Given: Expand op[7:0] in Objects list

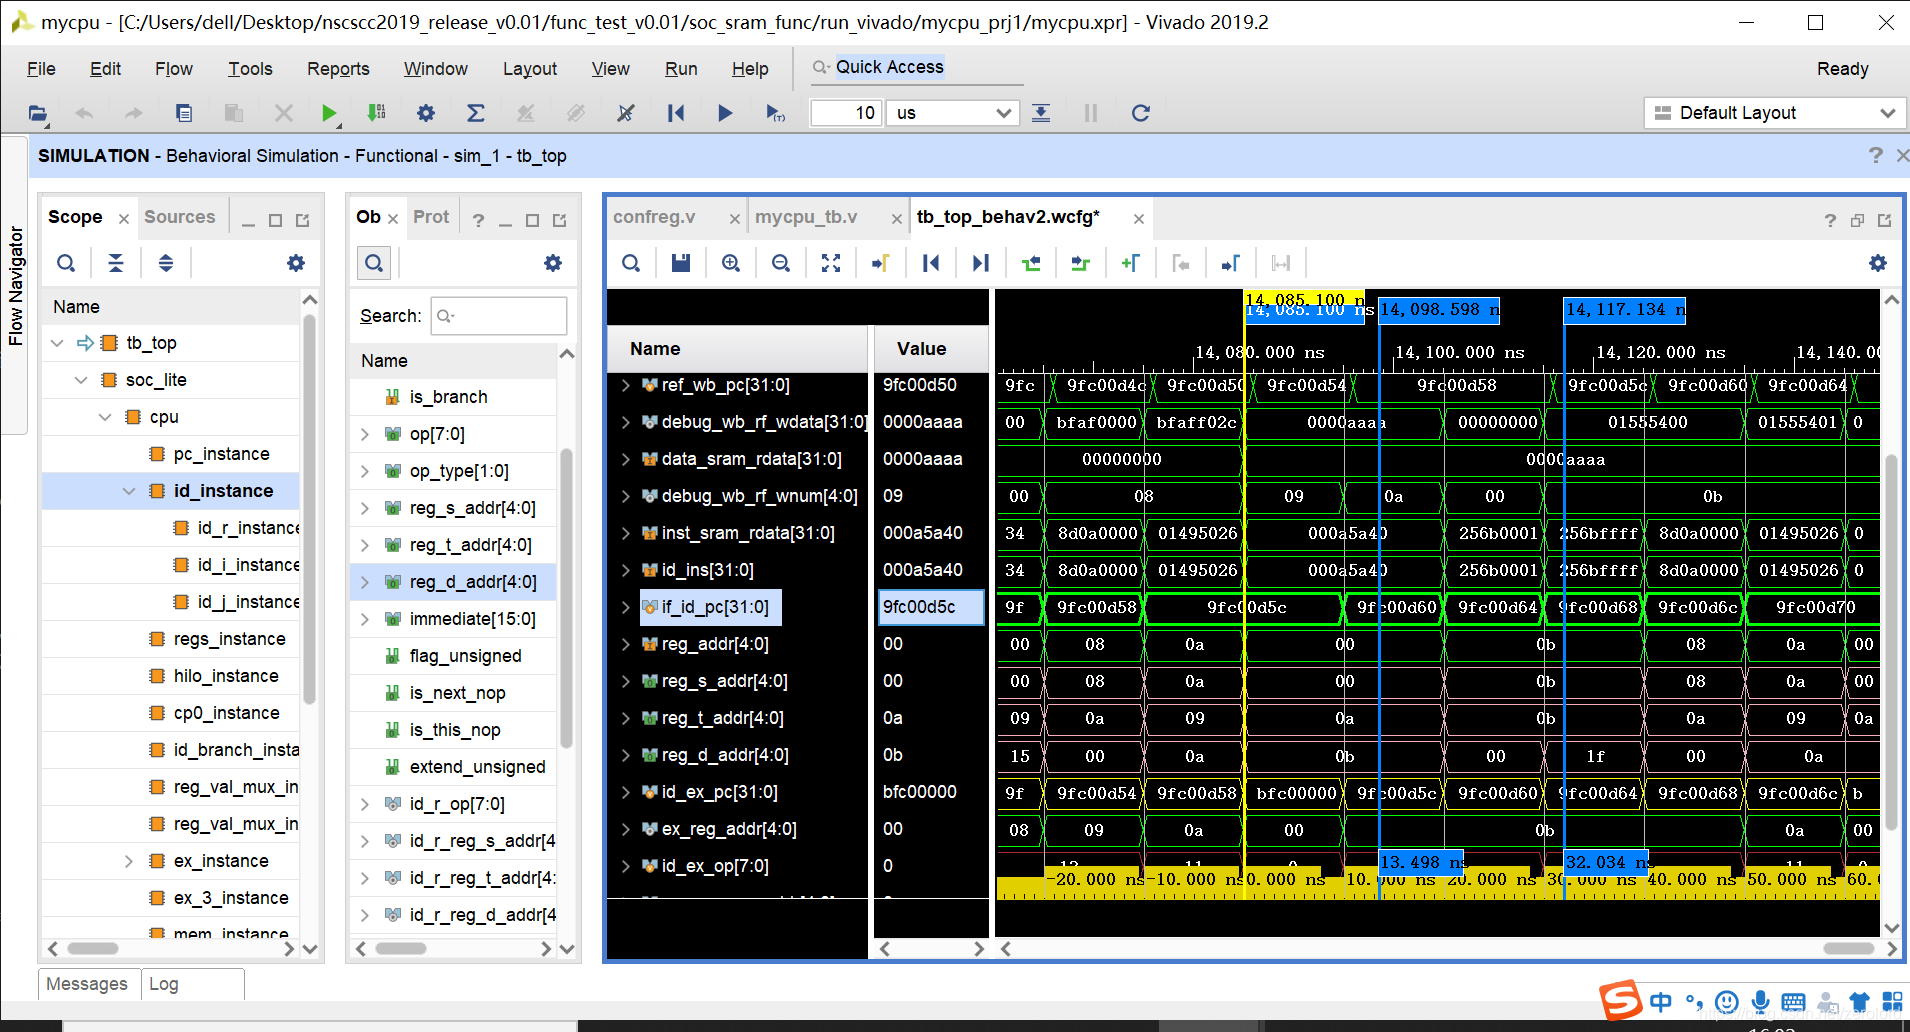Looking at the screenshot, I should tap(365, 434).
